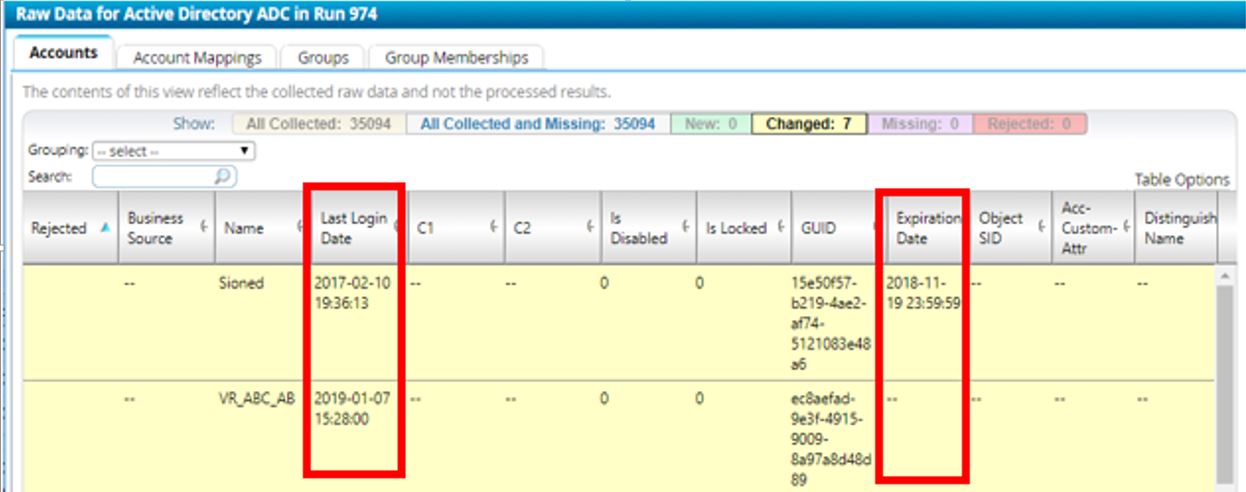Click sort icon on Business Source column
The height and width of the screenshot is (492, 1246).
[204, 228]
